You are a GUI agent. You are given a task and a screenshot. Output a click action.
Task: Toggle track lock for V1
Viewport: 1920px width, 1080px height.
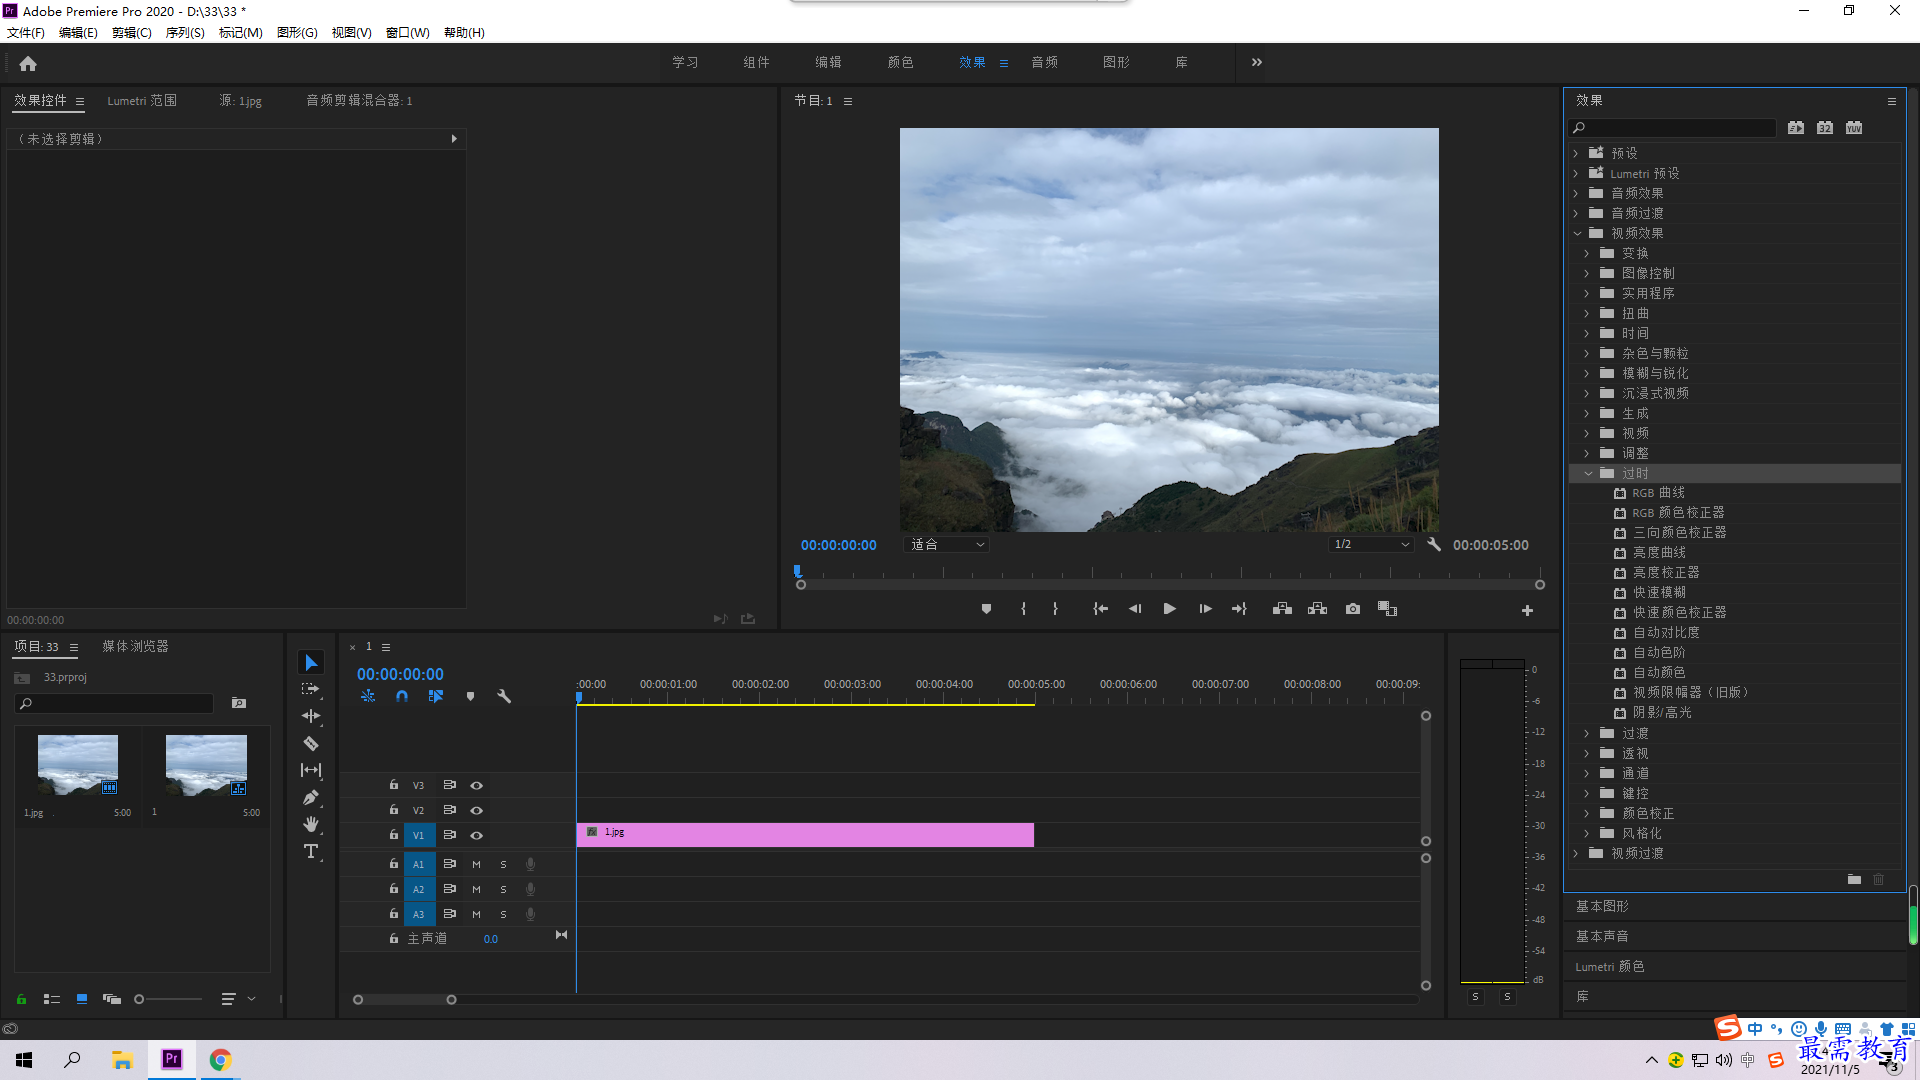coord(394,835)
